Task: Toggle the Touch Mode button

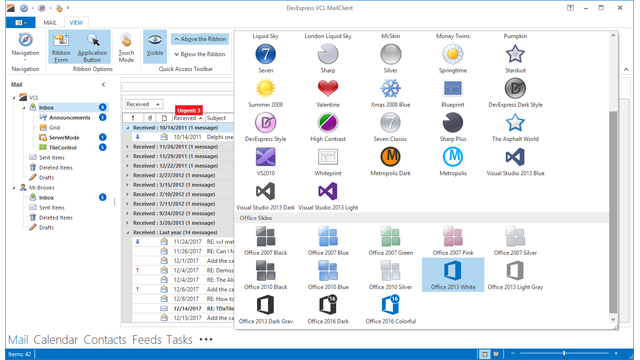Action: pos(126,47)
